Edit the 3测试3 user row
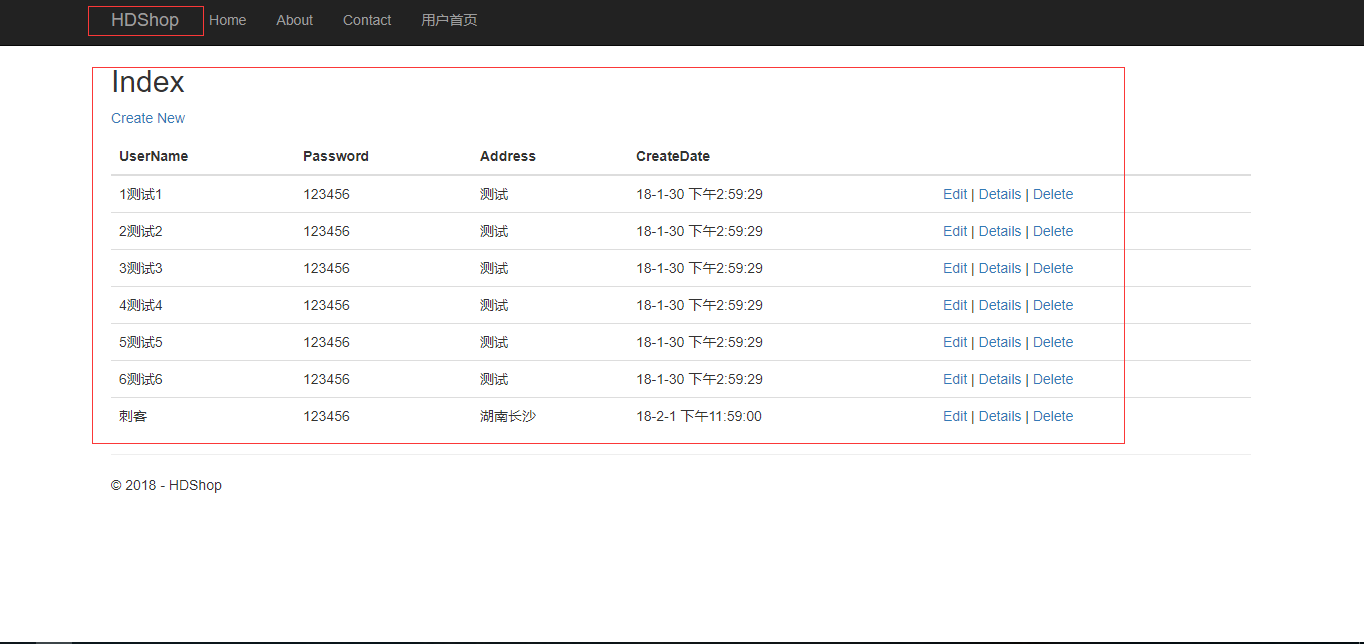 pyautogui.click(x=955, y=268)
